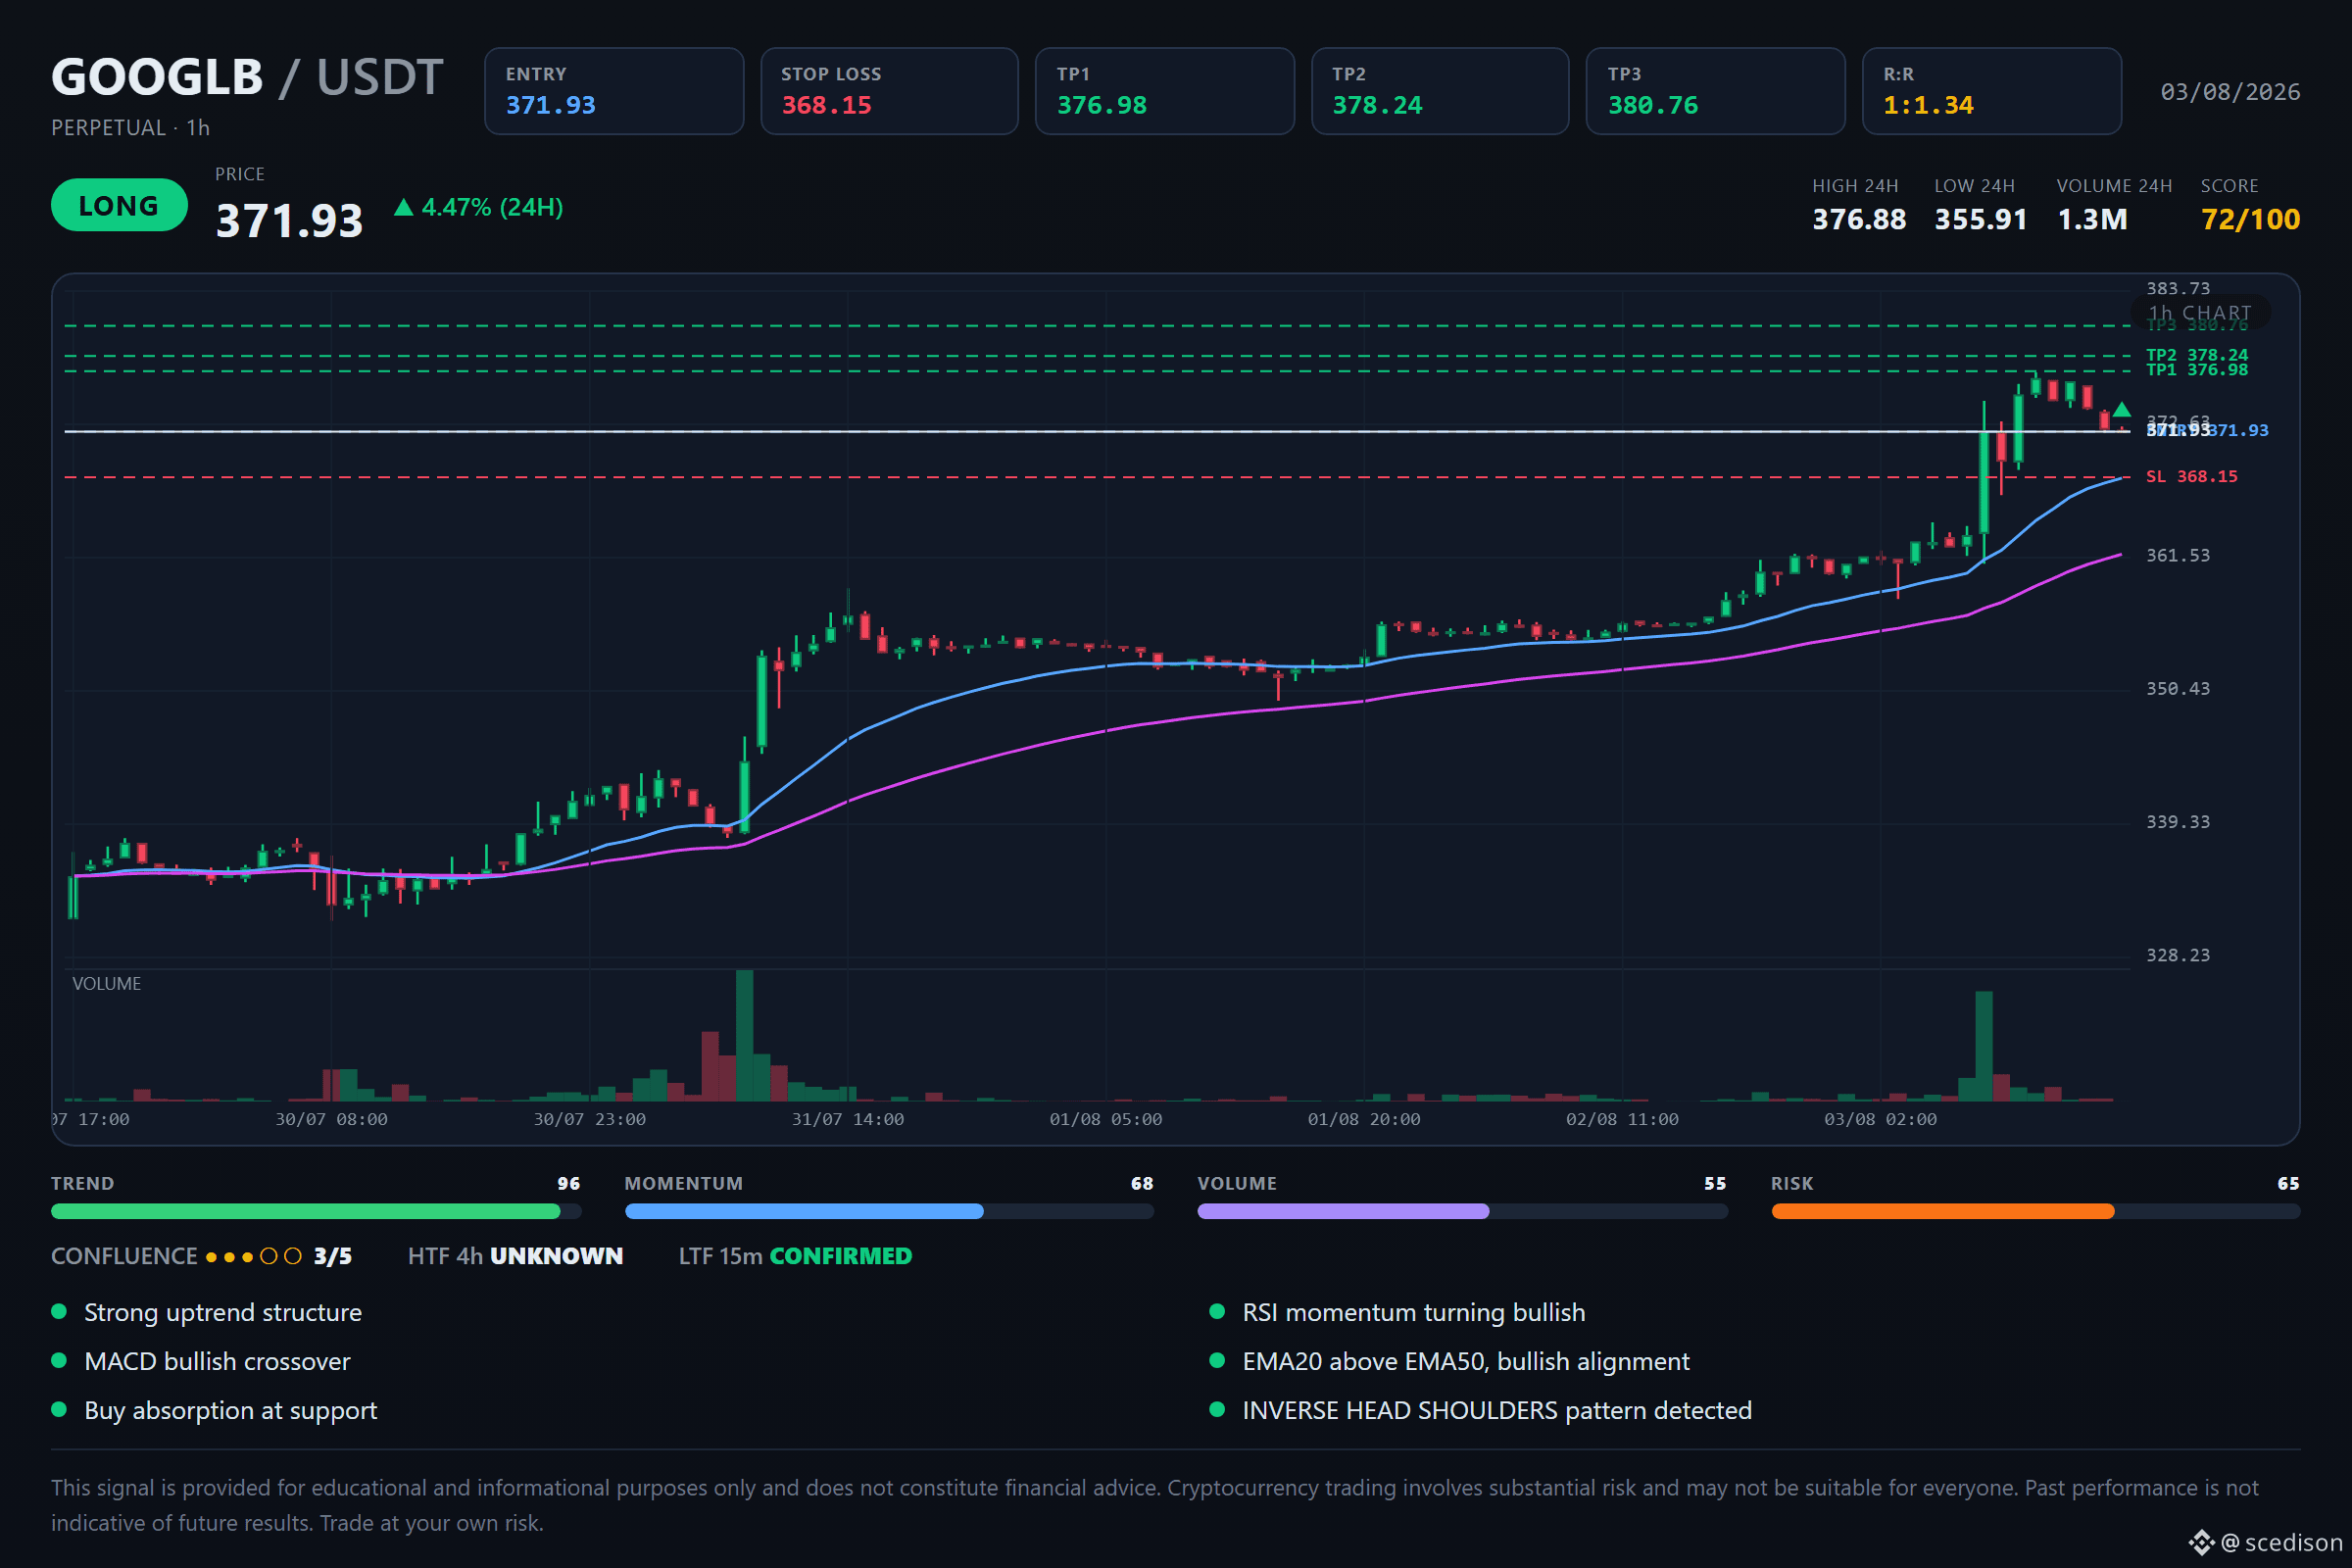The height and width of the screenshot is (1568, 2352).
Task: Click the 361.53 price axis label
Action: (2178, 555)
